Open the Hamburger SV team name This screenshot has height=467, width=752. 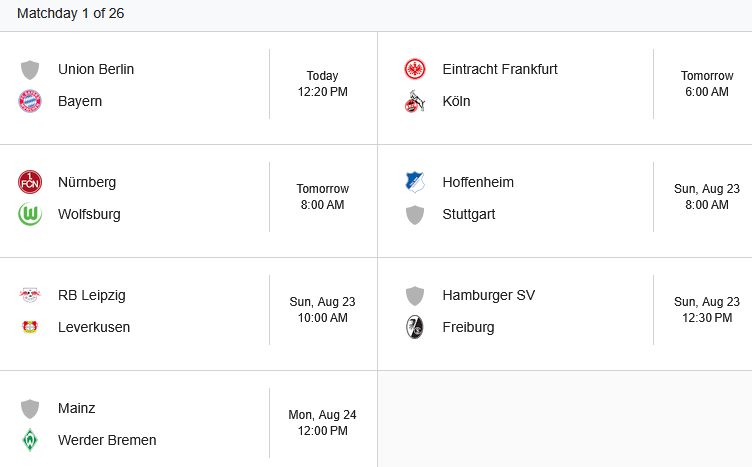pos(489,295)
